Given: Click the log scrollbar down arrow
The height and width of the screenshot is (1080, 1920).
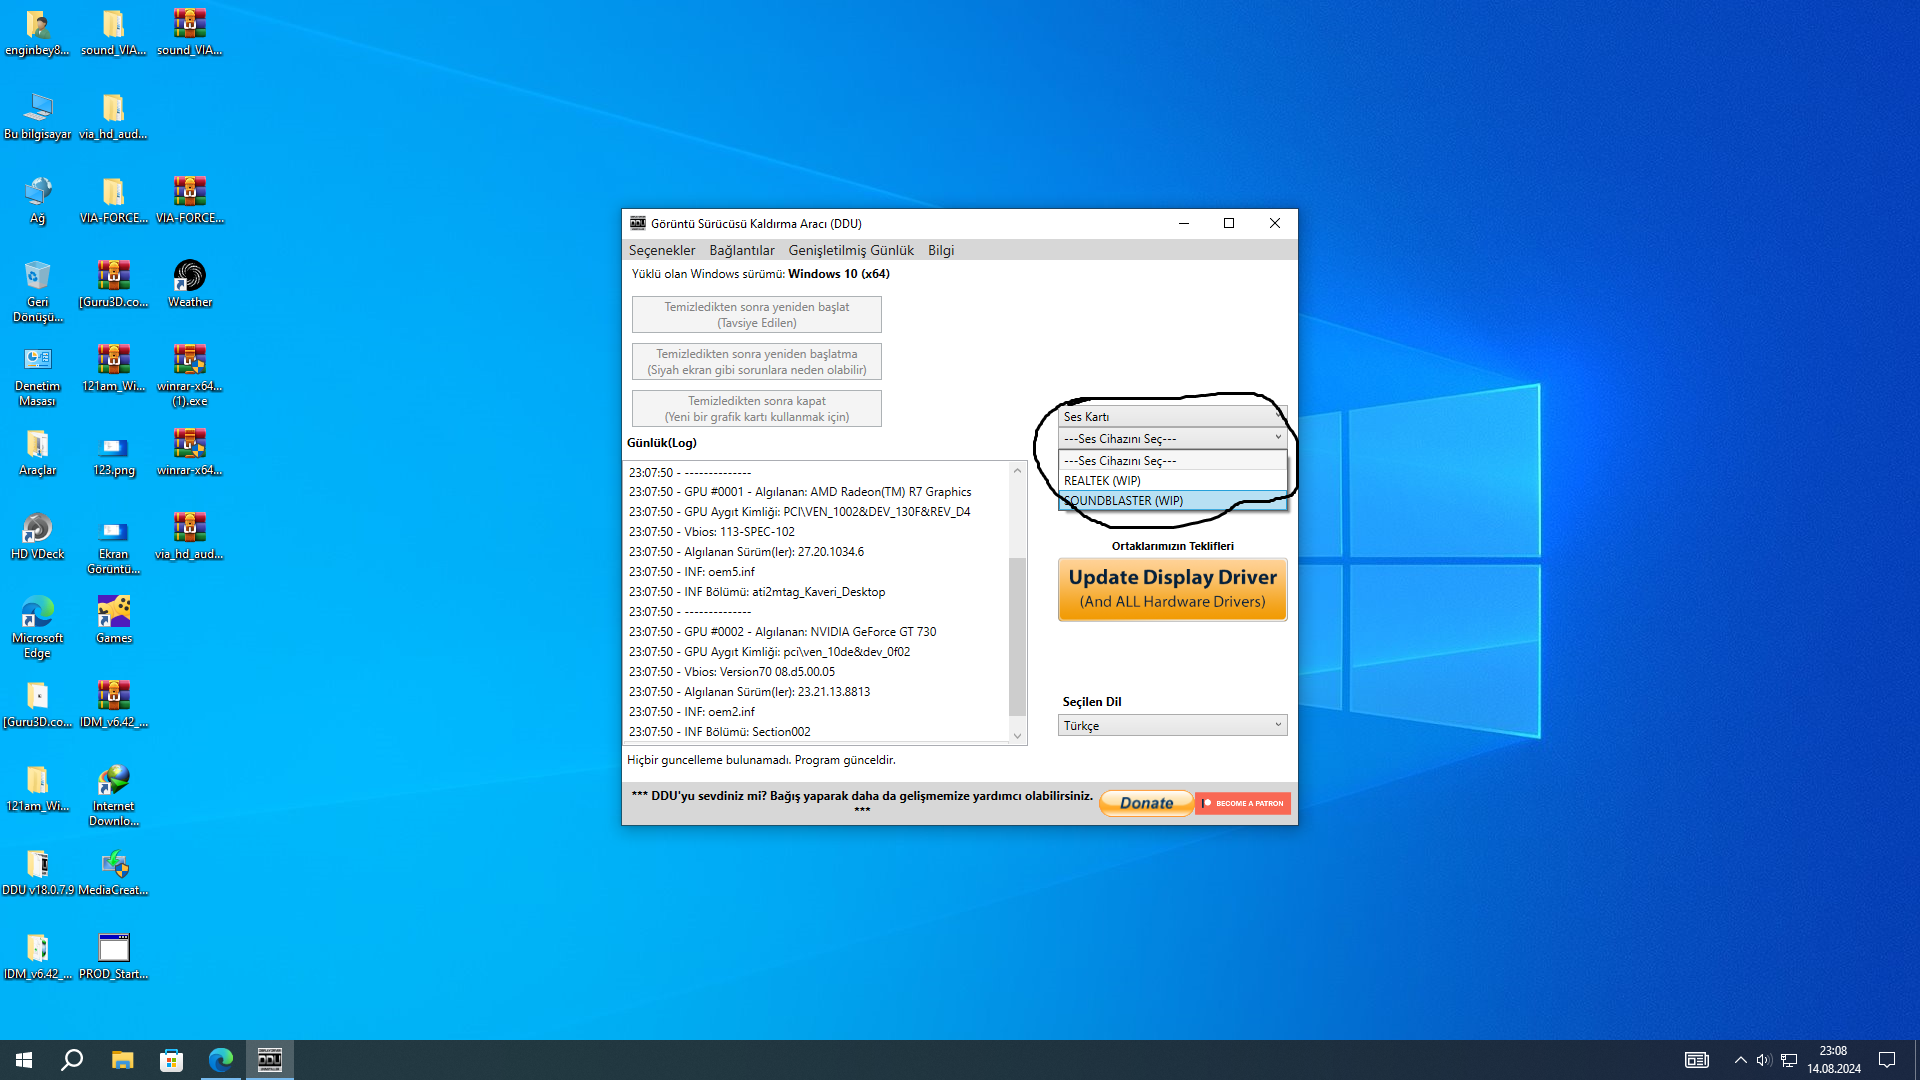Looking at the screenshot, I should click(x=1017, y=736).
